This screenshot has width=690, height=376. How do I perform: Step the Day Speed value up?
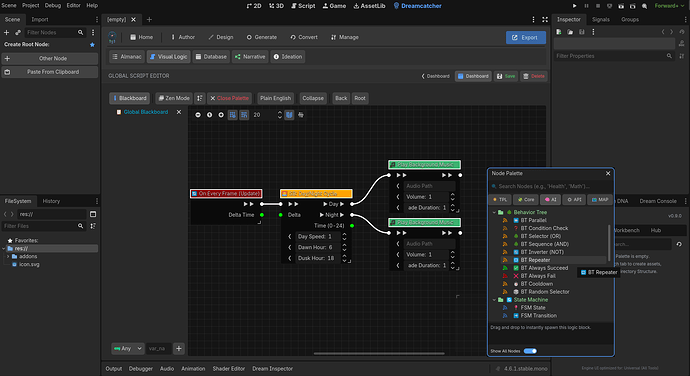pos(345,234)
